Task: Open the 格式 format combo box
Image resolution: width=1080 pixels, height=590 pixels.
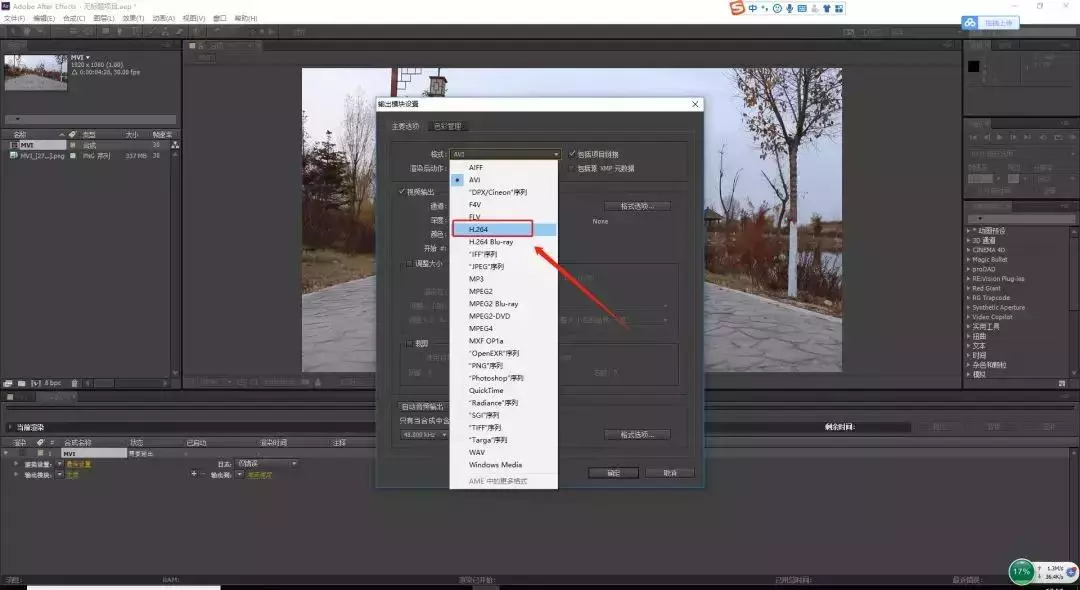Action: tap(506, 154)
